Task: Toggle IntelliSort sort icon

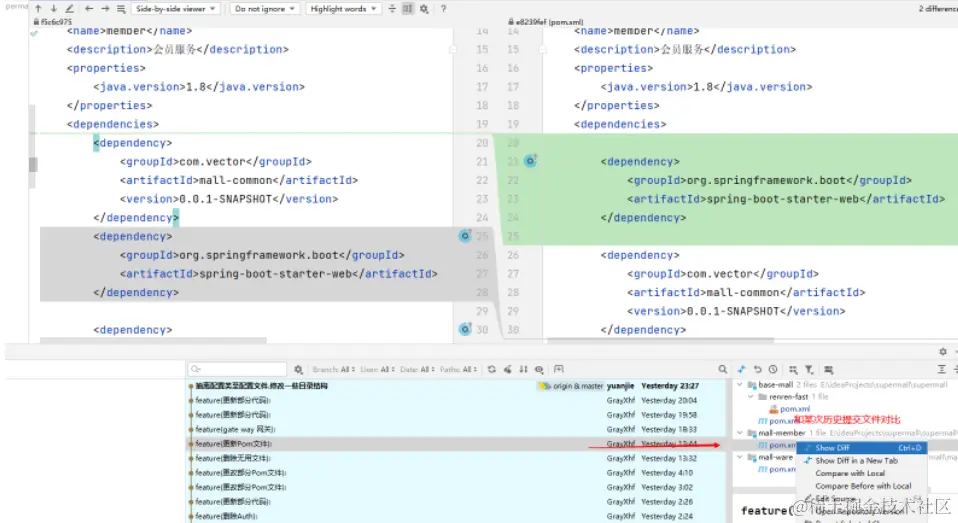Action: (524, 370)
